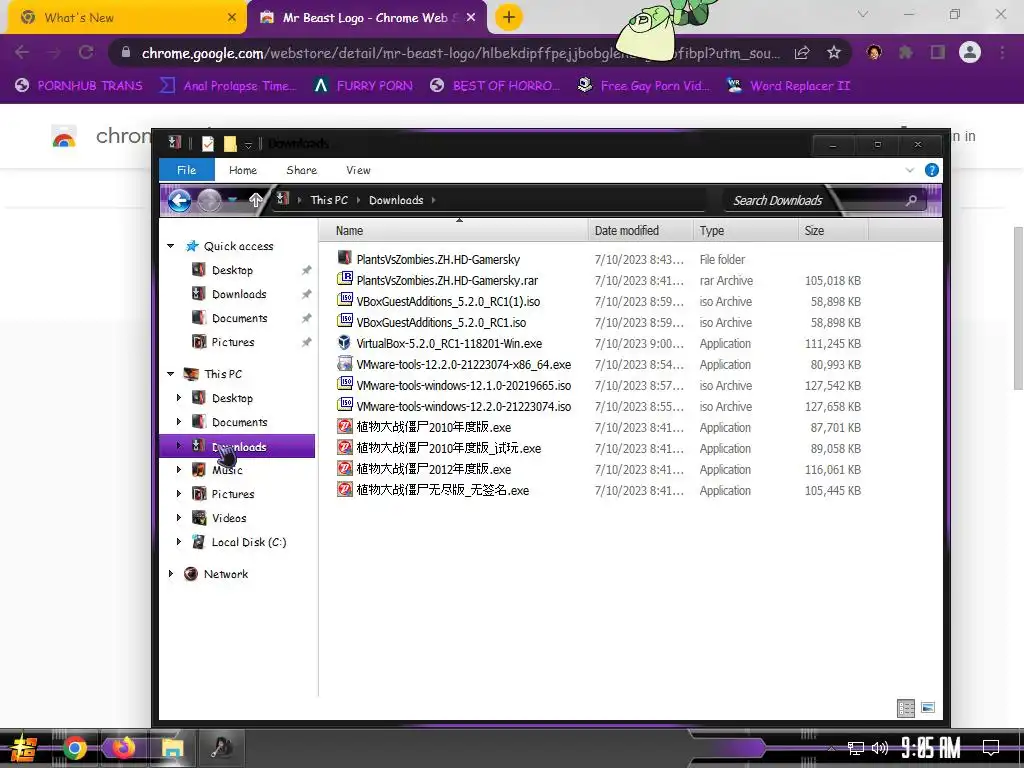Switch to large icons view layout icon

[x=928, y=708]
